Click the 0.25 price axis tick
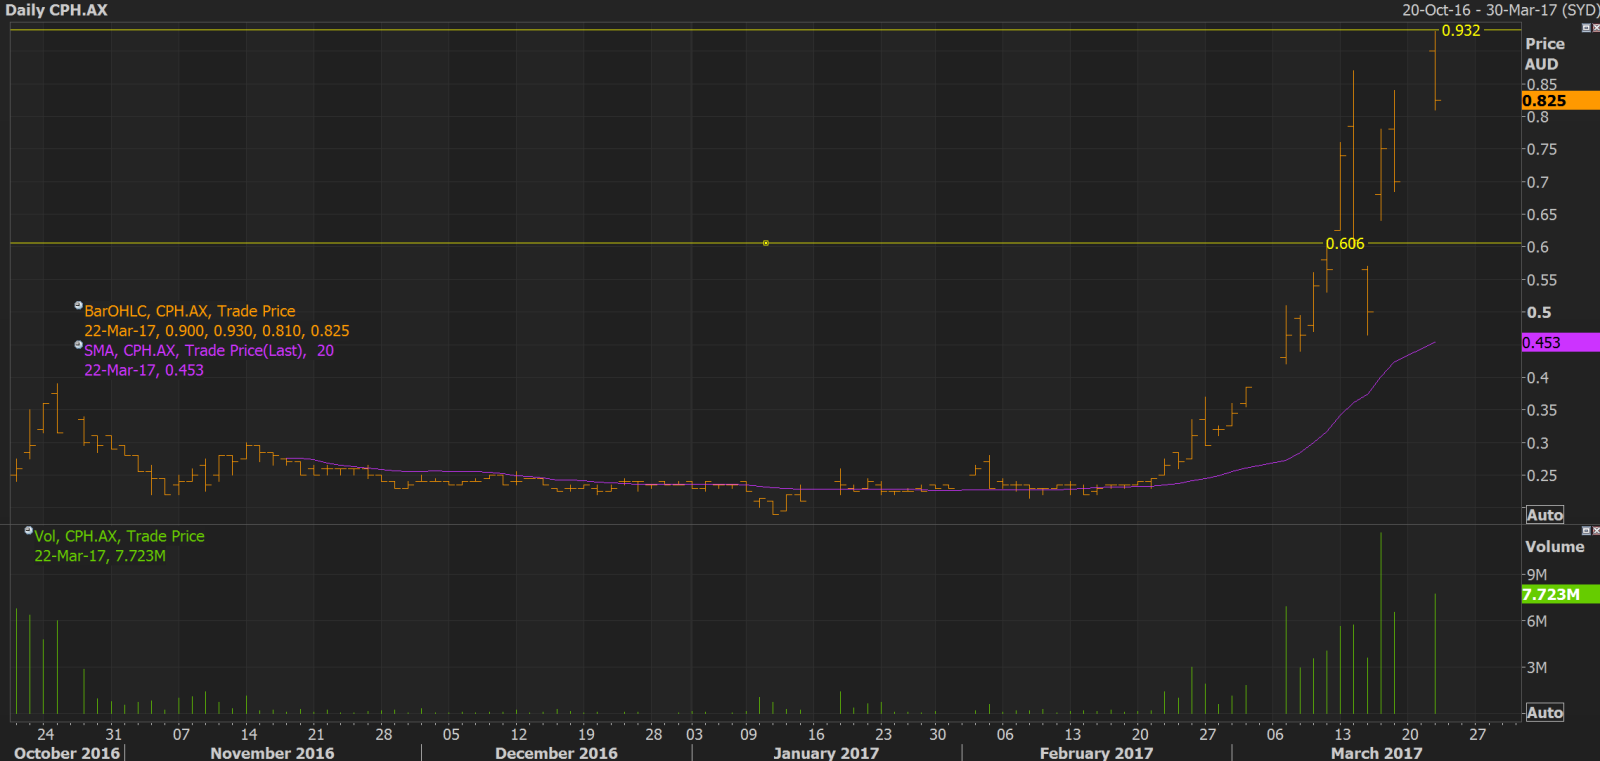 point(1541,476)
